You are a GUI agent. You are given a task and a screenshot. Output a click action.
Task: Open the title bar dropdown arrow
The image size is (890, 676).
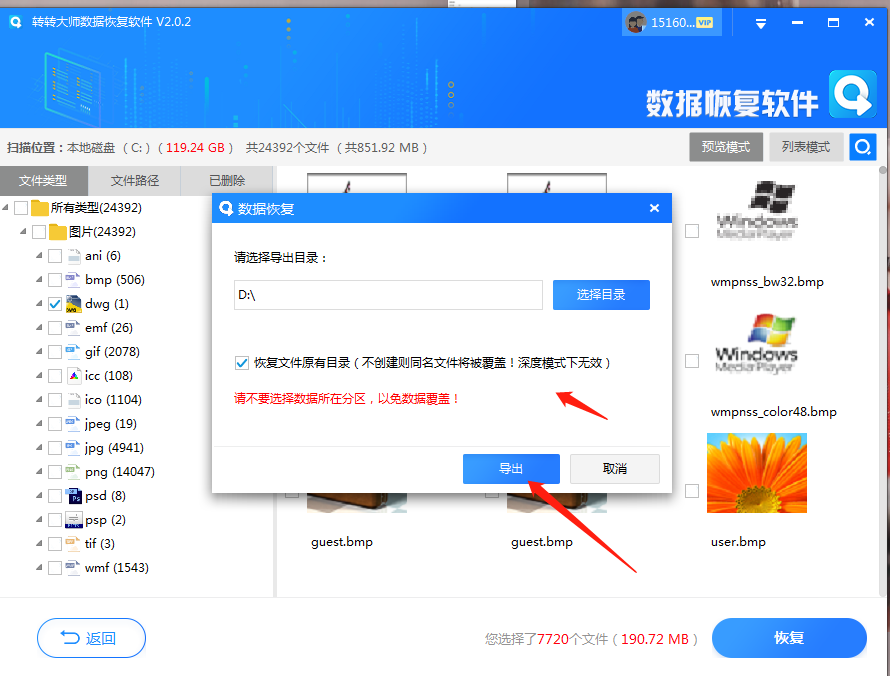point(760,21)
